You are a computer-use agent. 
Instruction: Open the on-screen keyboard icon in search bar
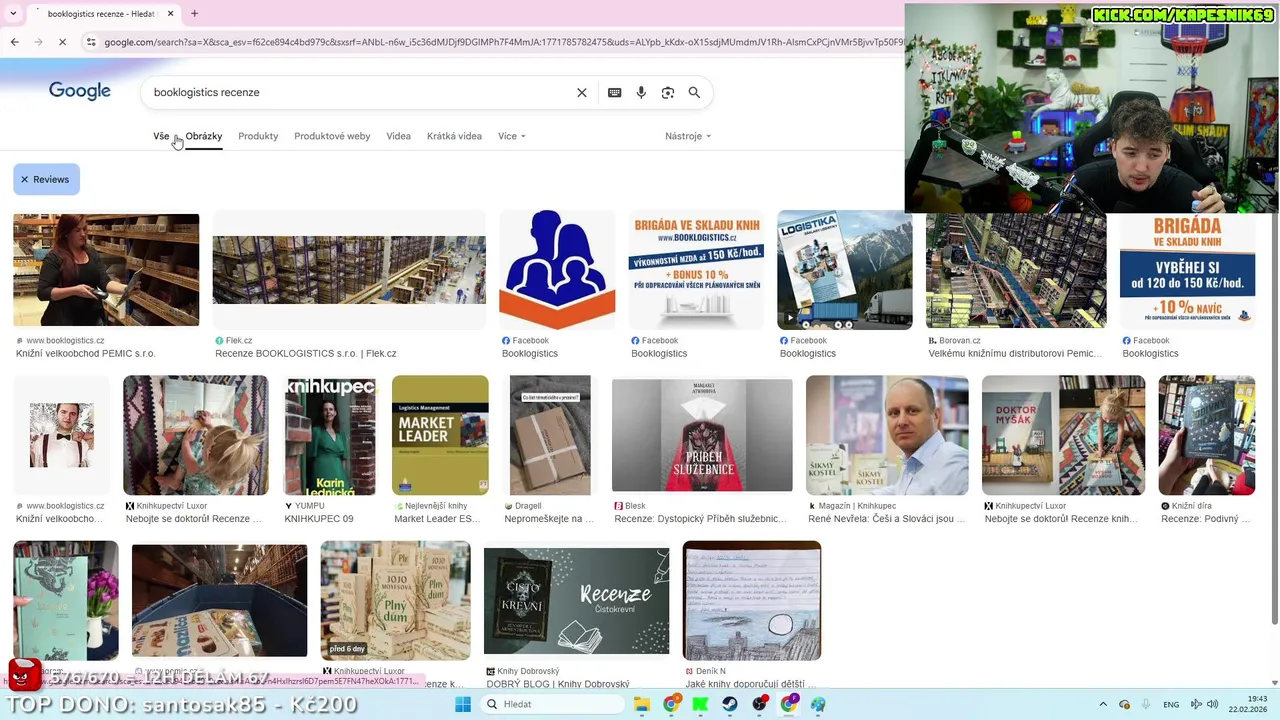pos(615,93)
